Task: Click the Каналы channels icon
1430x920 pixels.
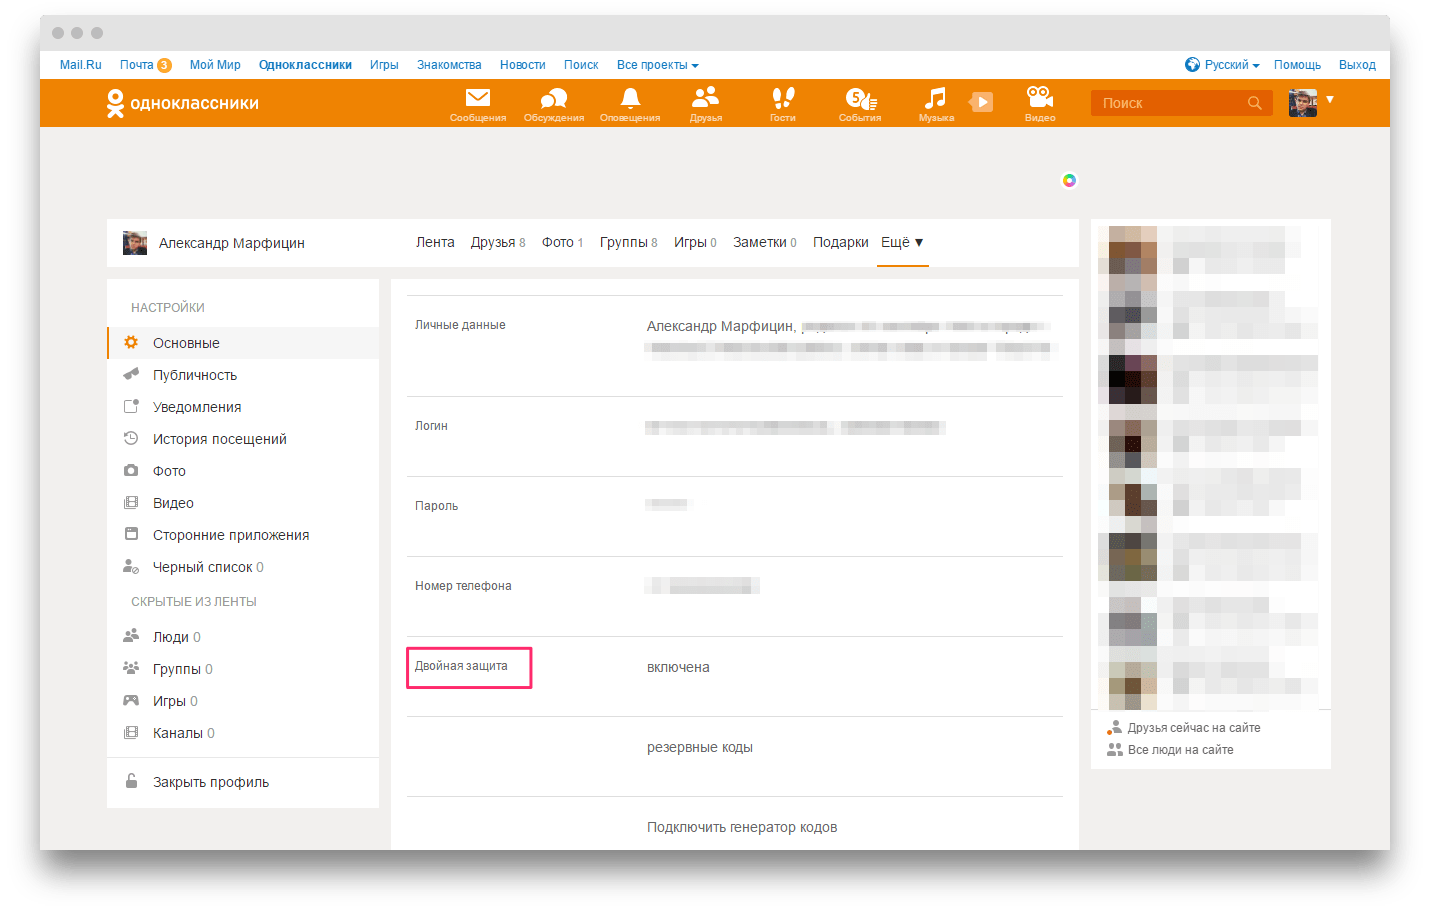Action: (x=131, y=732)
